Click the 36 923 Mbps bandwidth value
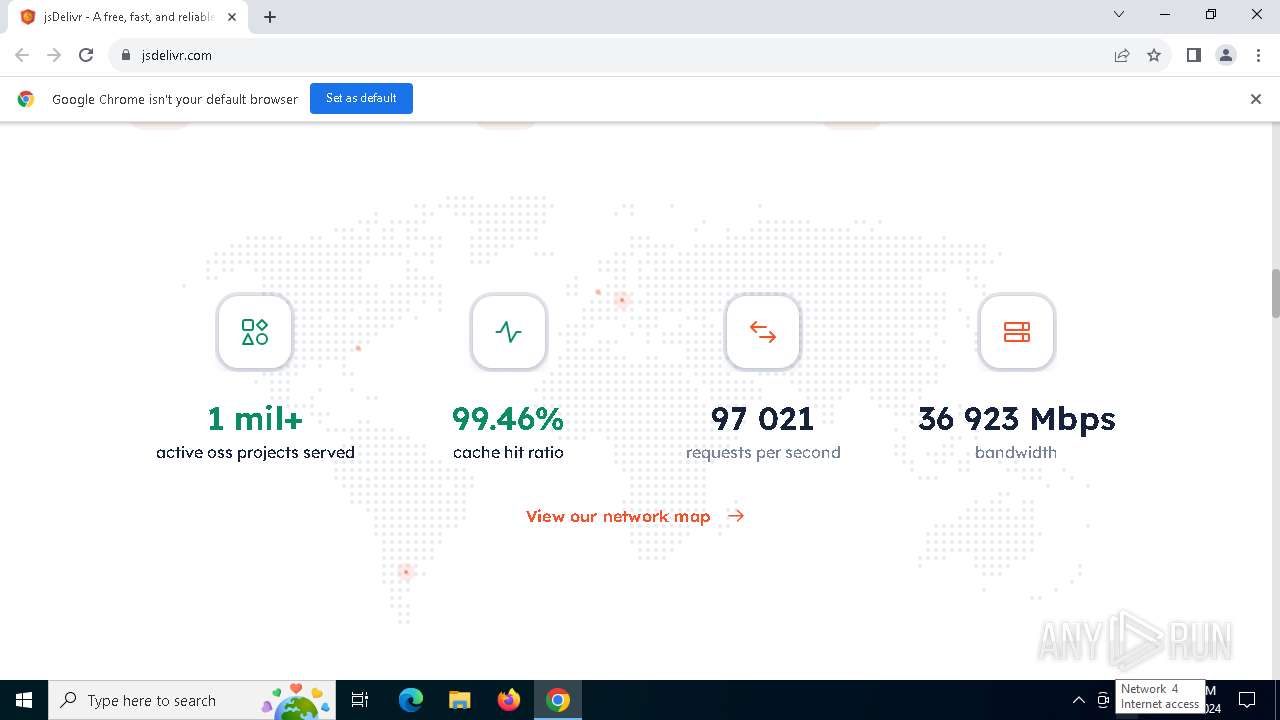 point(1017,418)
